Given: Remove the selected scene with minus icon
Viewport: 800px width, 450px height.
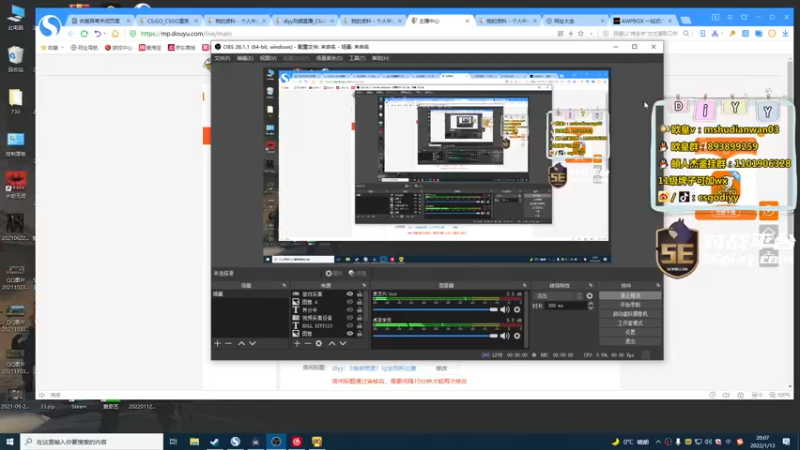Looking at the screenshot, I should tap(229, 344).
